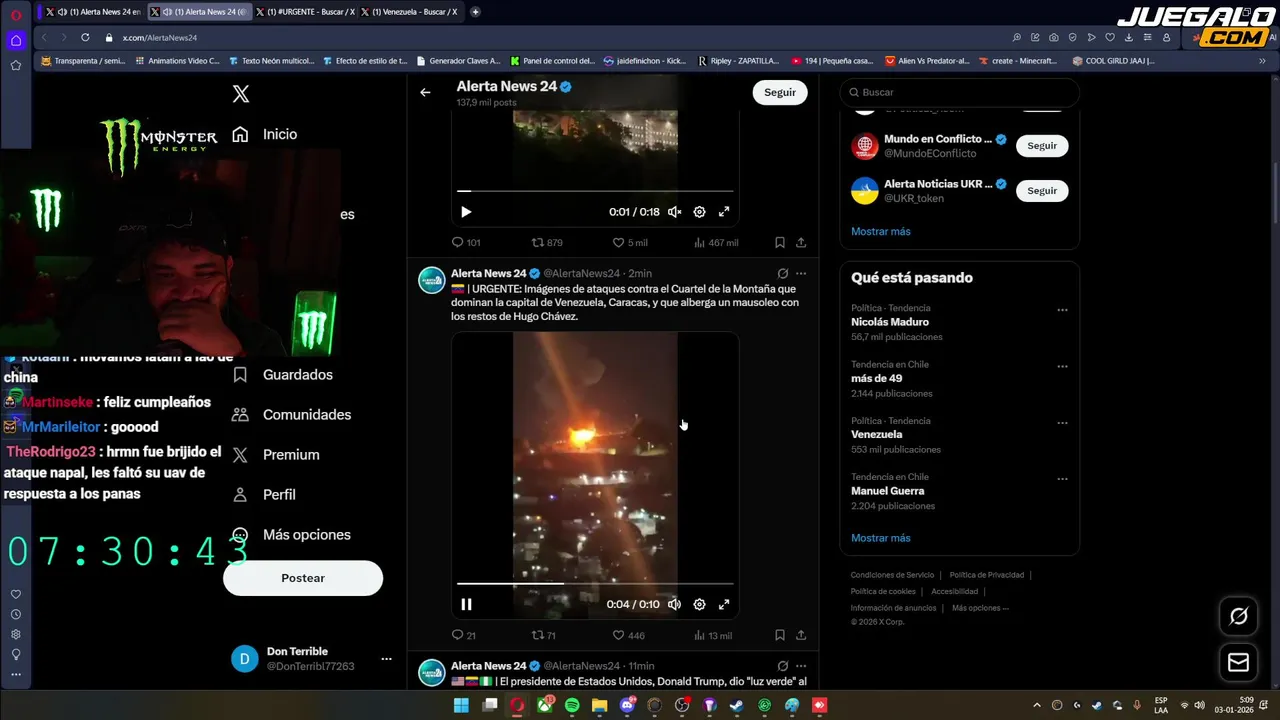
Task: Play the 0:01 / 0:18 video
Action: pos(466,212)
